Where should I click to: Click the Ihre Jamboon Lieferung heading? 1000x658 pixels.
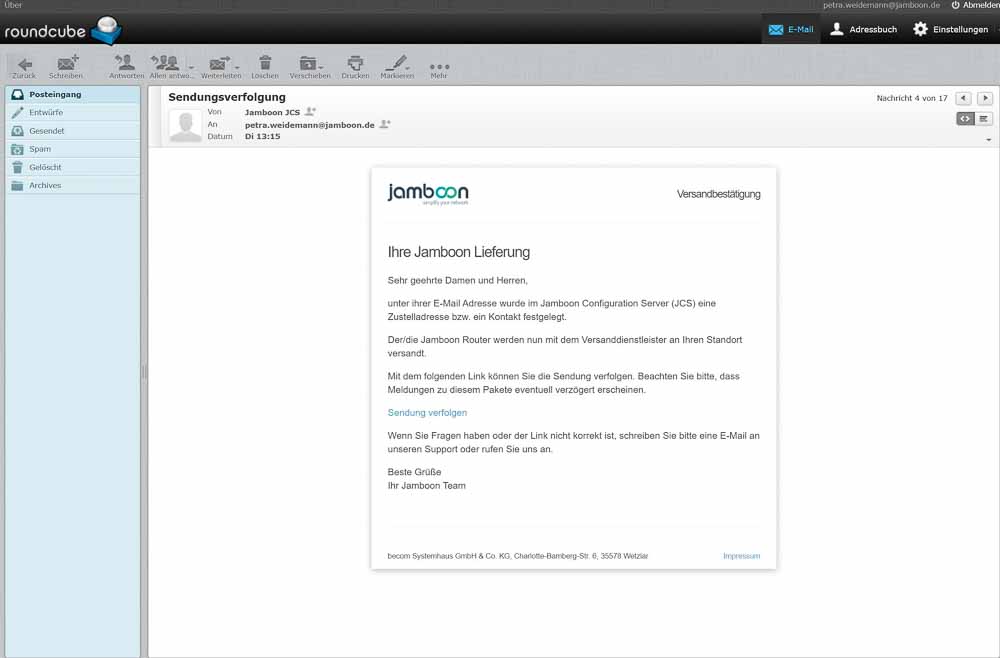click(x=459, y=252)
